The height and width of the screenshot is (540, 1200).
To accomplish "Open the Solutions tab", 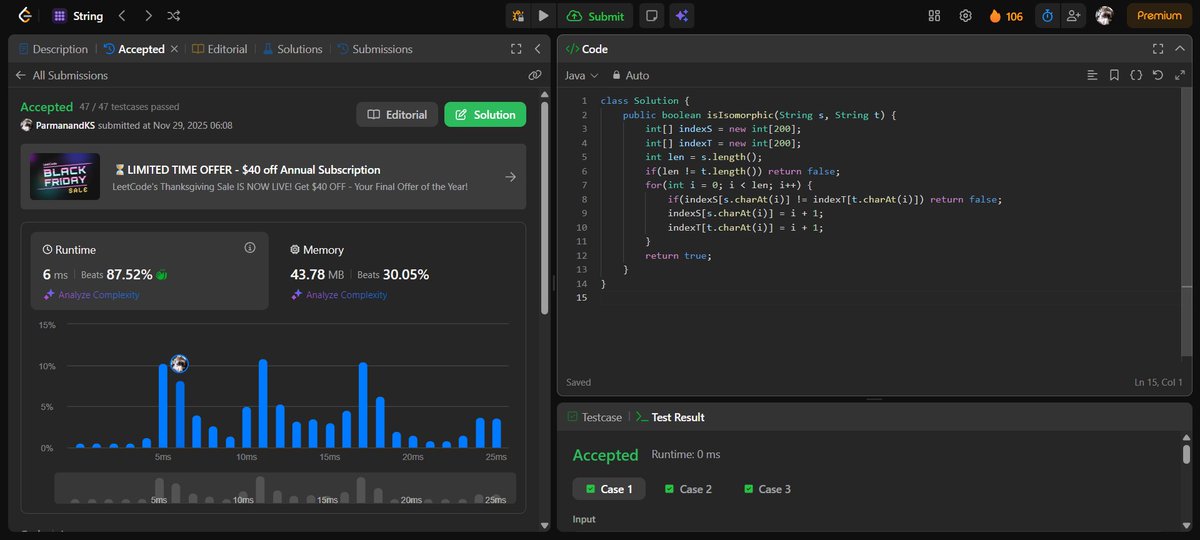I will [292, 49].
